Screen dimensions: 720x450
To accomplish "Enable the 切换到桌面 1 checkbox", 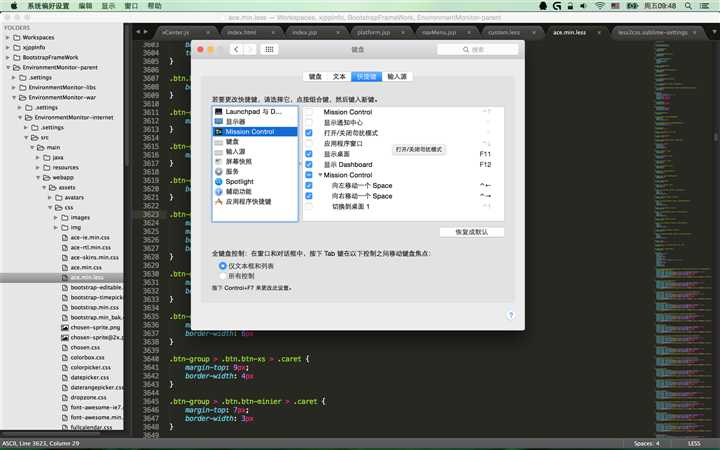I will tap(309, 207).
